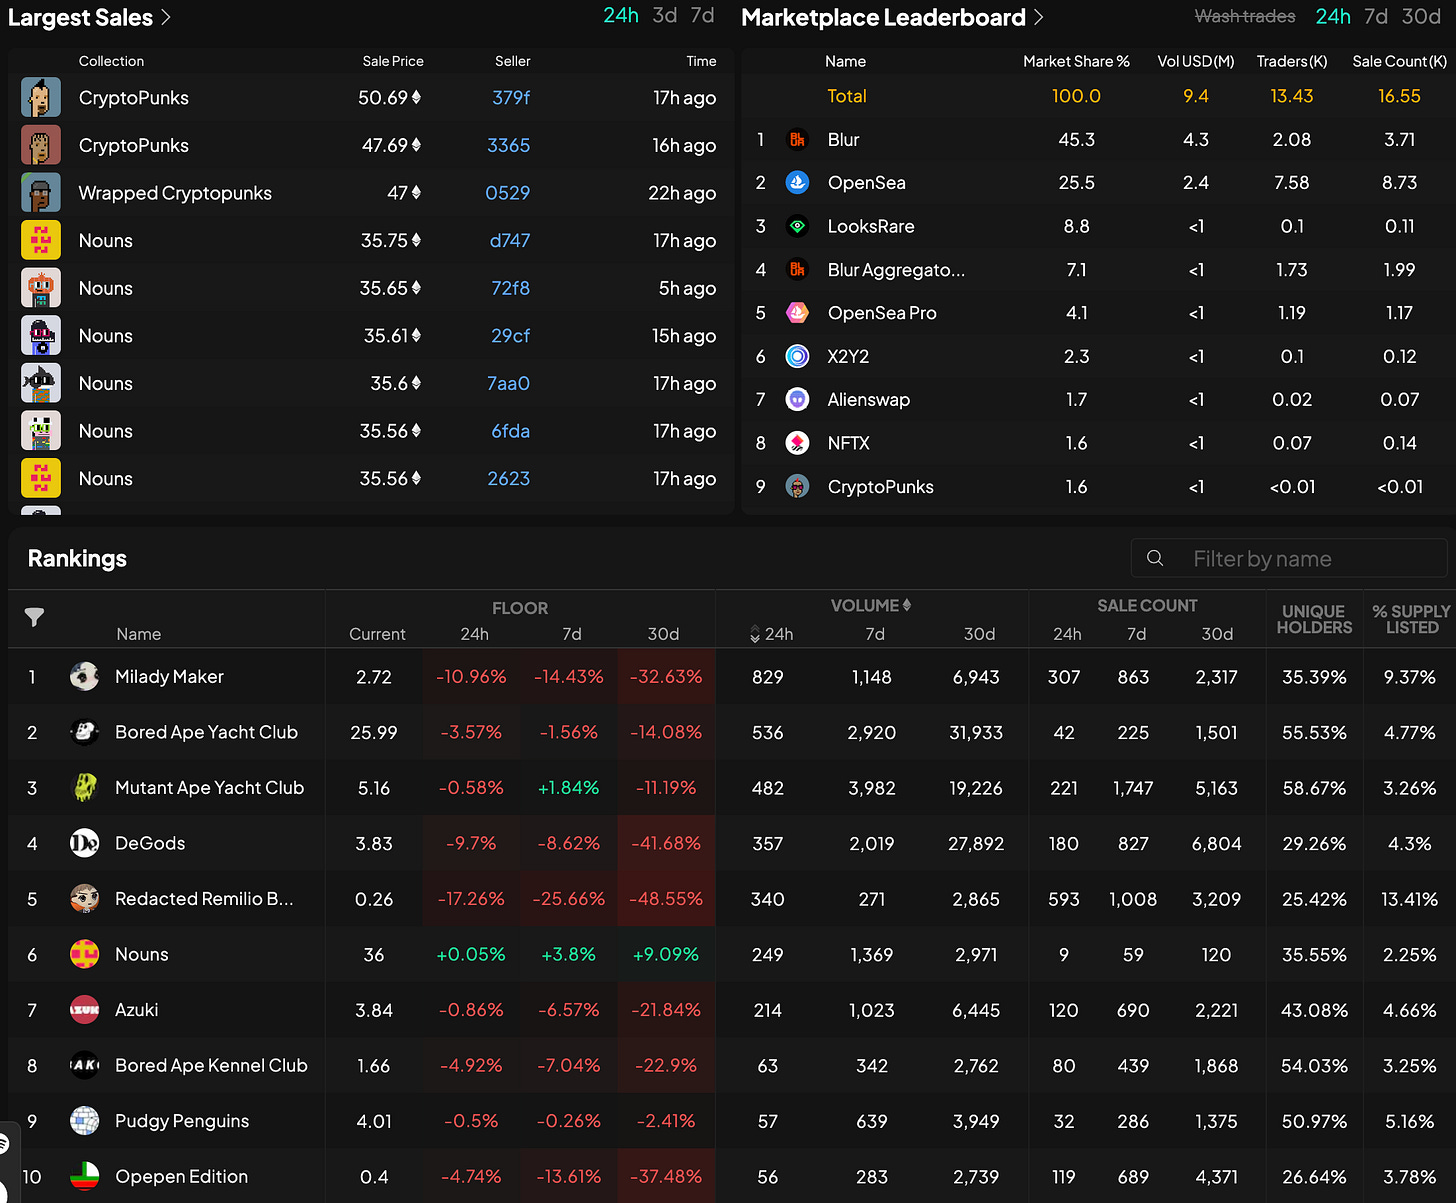Click Nouns 30d floor change +9.09%
Viewport: 1456px width, 1203px height.
666,955
